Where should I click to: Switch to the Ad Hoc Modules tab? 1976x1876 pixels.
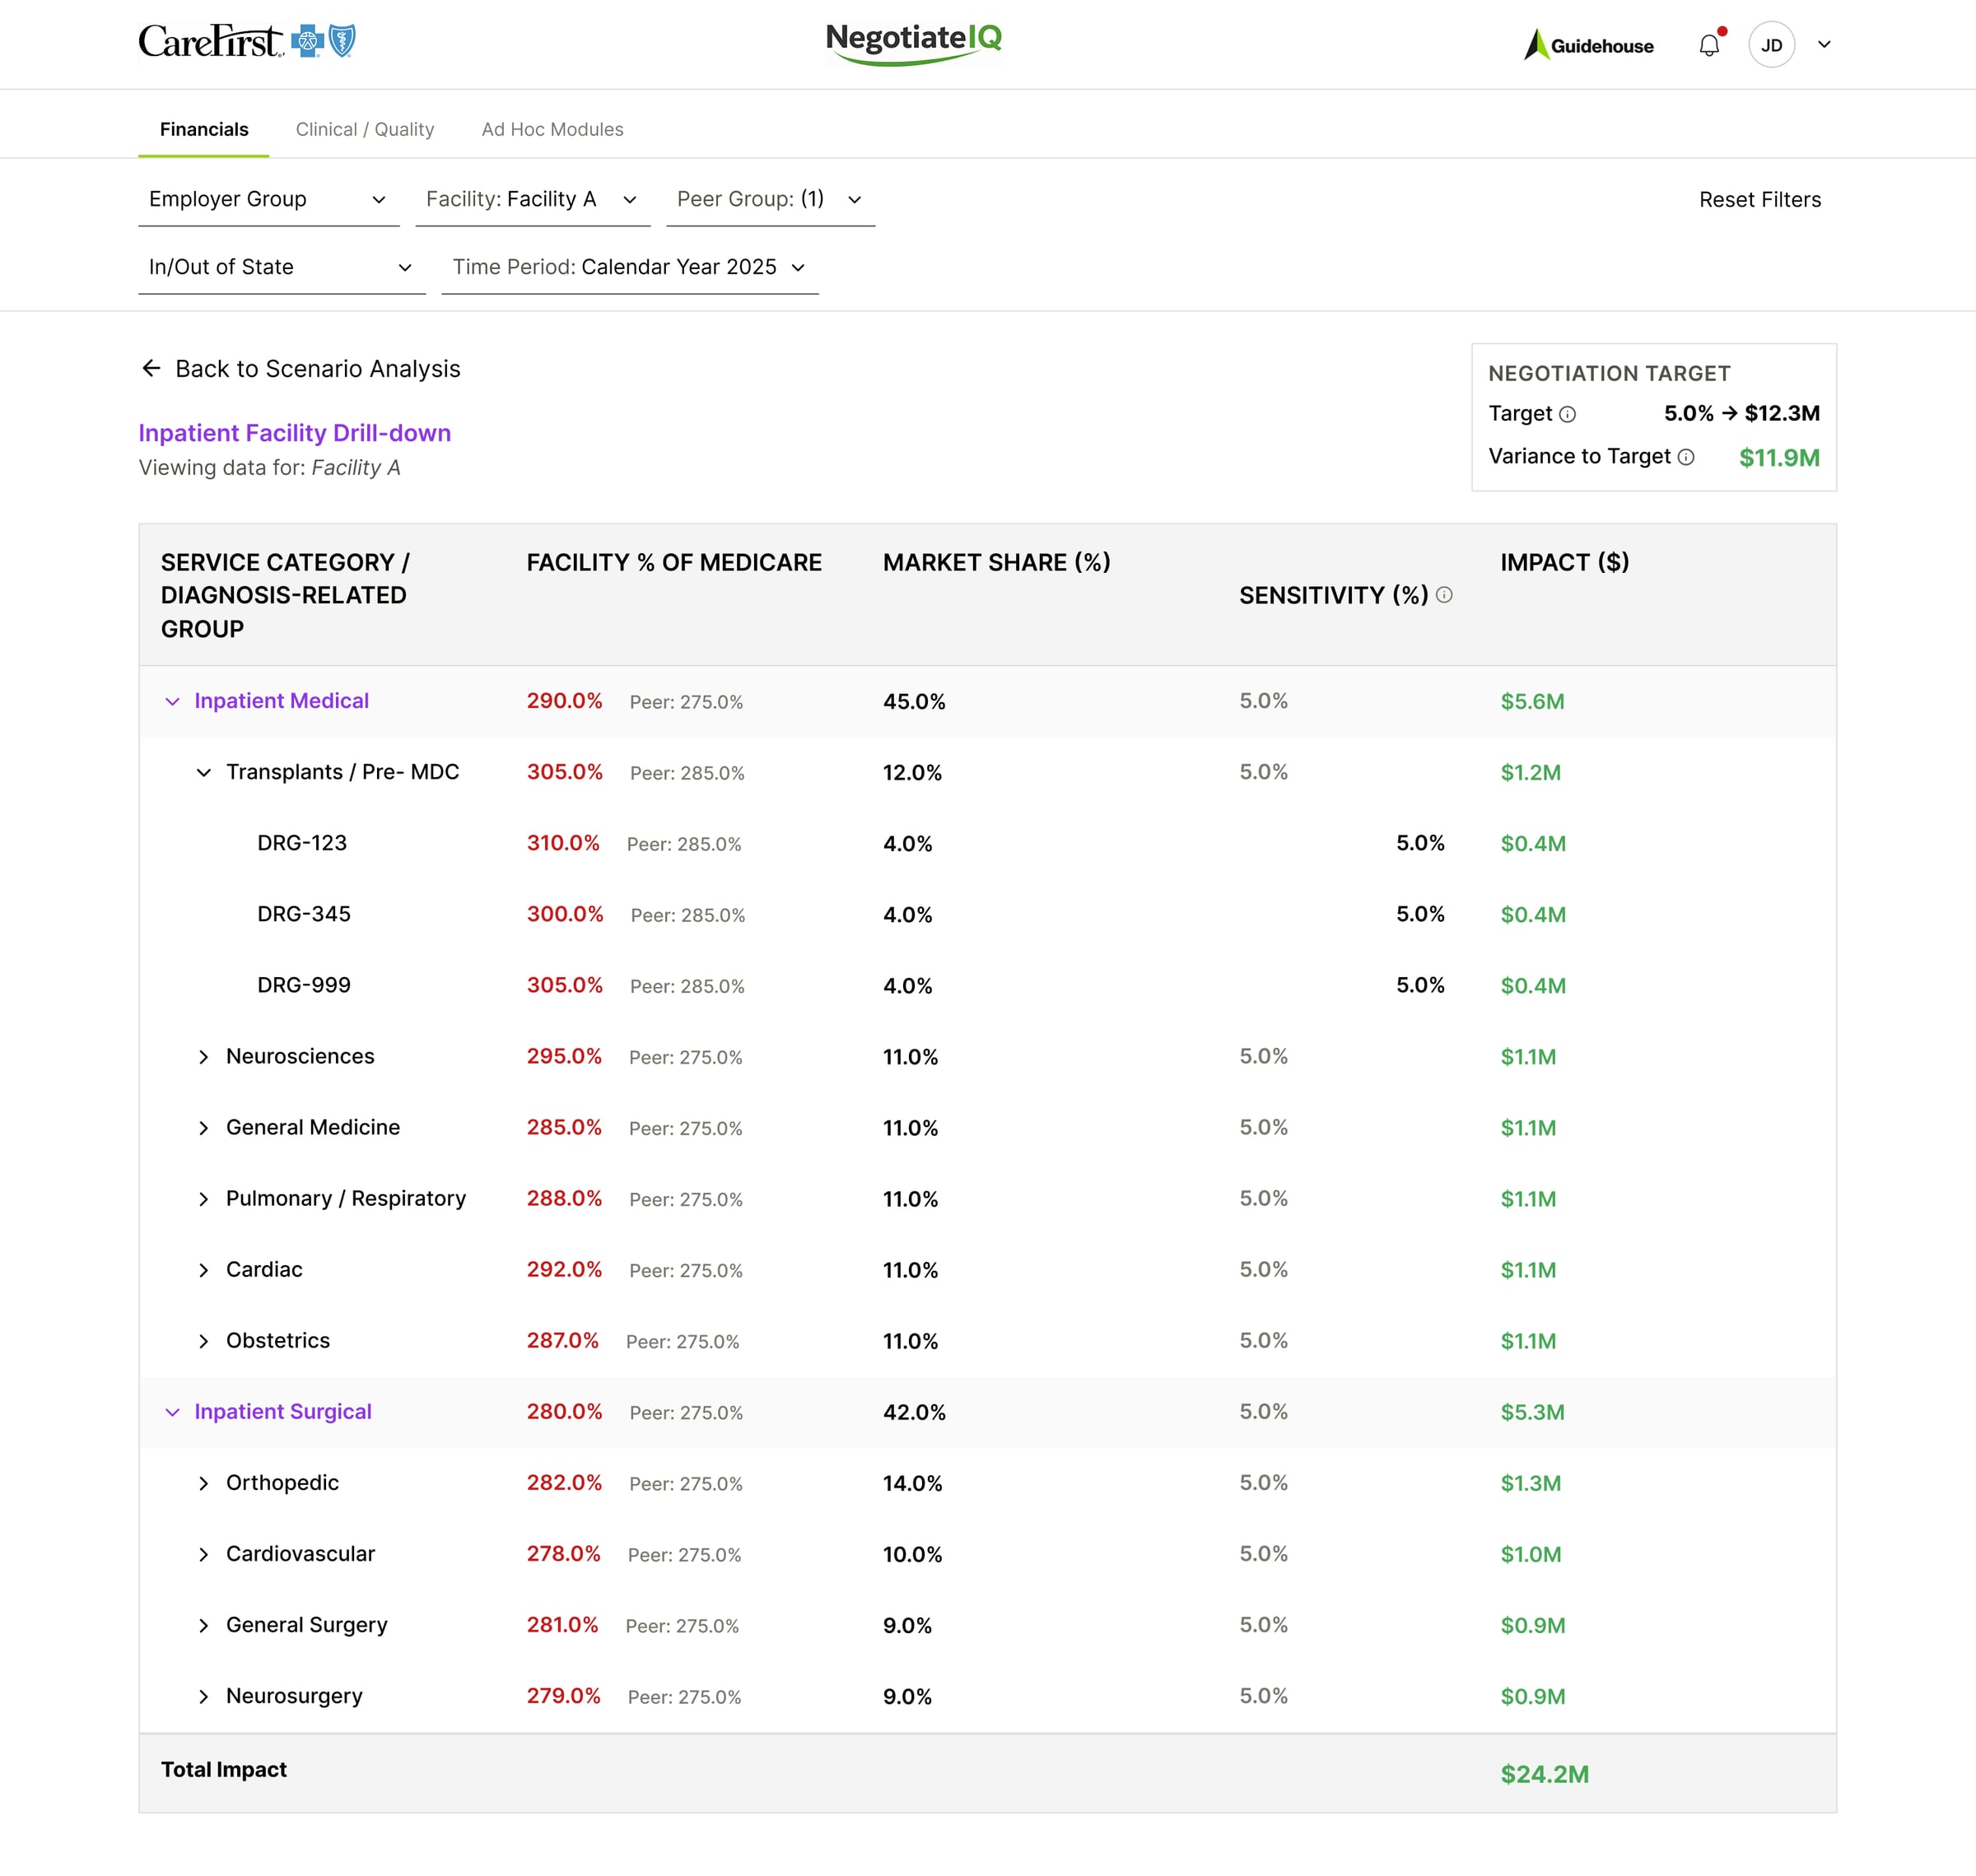(552, 129)
